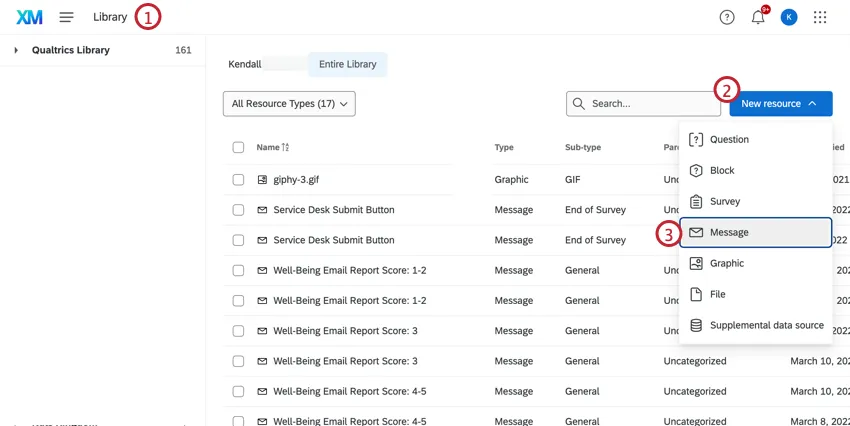Click the giphy-3.gif graphic icon

[262, 180]
